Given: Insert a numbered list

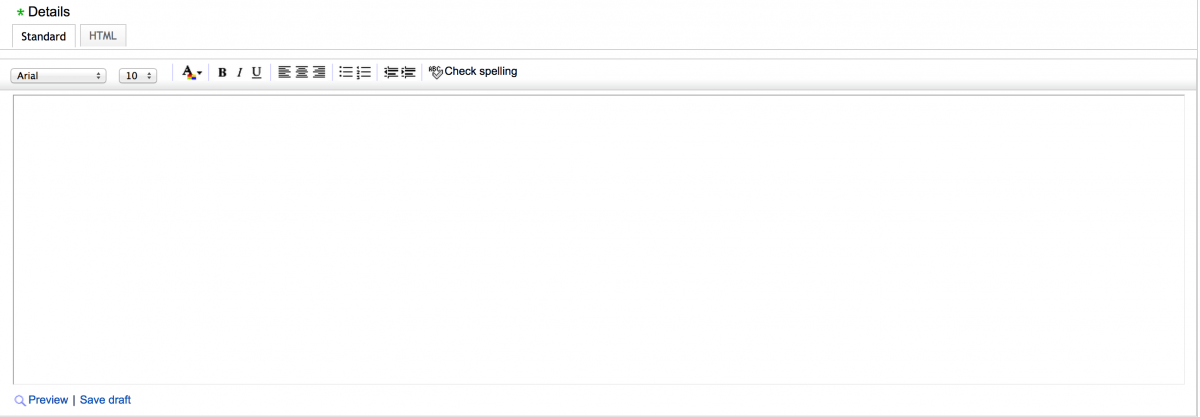Looking at the screenshot, I should pos(364,73).
